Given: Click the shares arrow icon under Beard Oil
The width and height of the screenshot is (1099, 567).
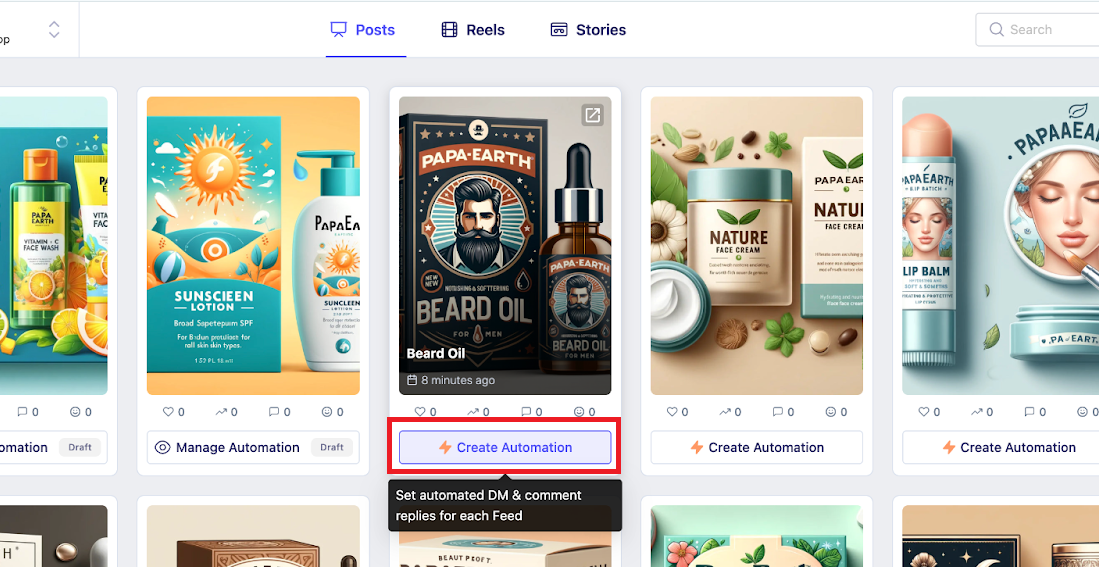Looking at the screenshot, I should point(473,412).
